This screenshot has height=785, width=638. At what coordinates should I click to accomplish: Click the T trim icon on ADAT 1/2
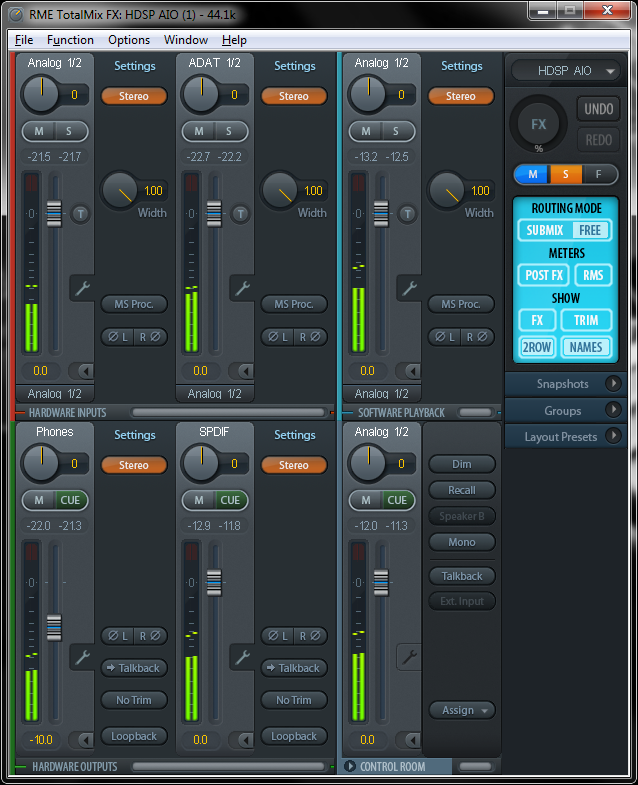click(x=240, y=214)
